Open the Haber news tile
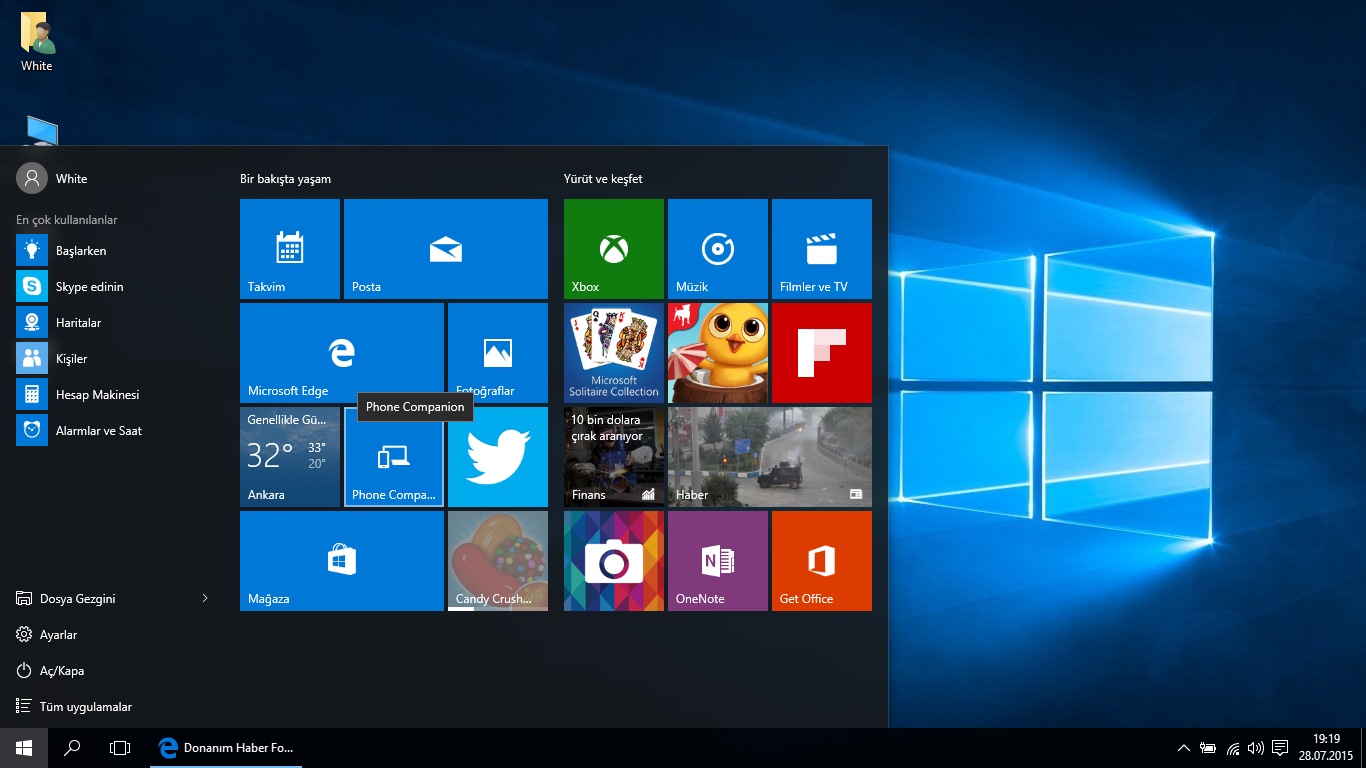This screenshot has height=768, width=1366. click(770, 457)
